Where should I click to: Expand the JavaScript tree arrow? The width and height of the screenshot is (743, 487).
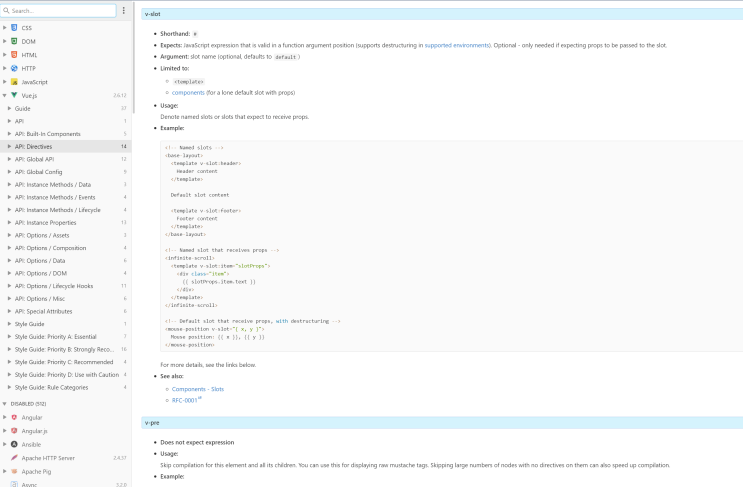click(x=5, y=82)
